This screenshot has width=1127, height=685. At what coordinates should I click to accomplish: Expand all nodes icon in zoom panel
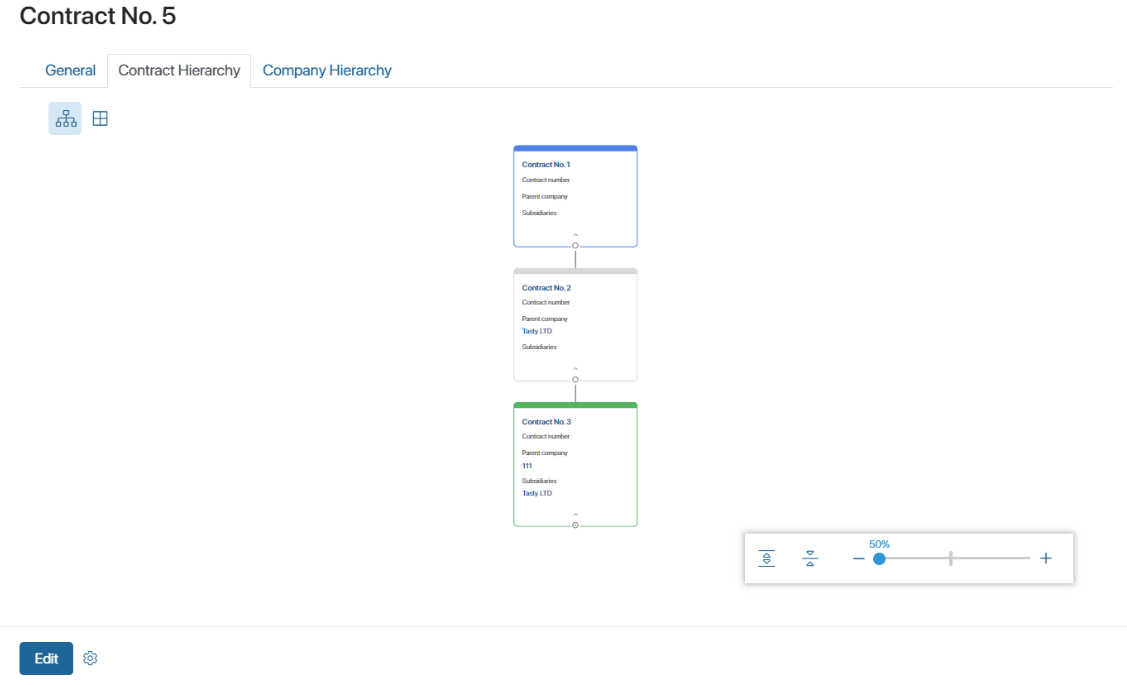(x=766, y=558)
